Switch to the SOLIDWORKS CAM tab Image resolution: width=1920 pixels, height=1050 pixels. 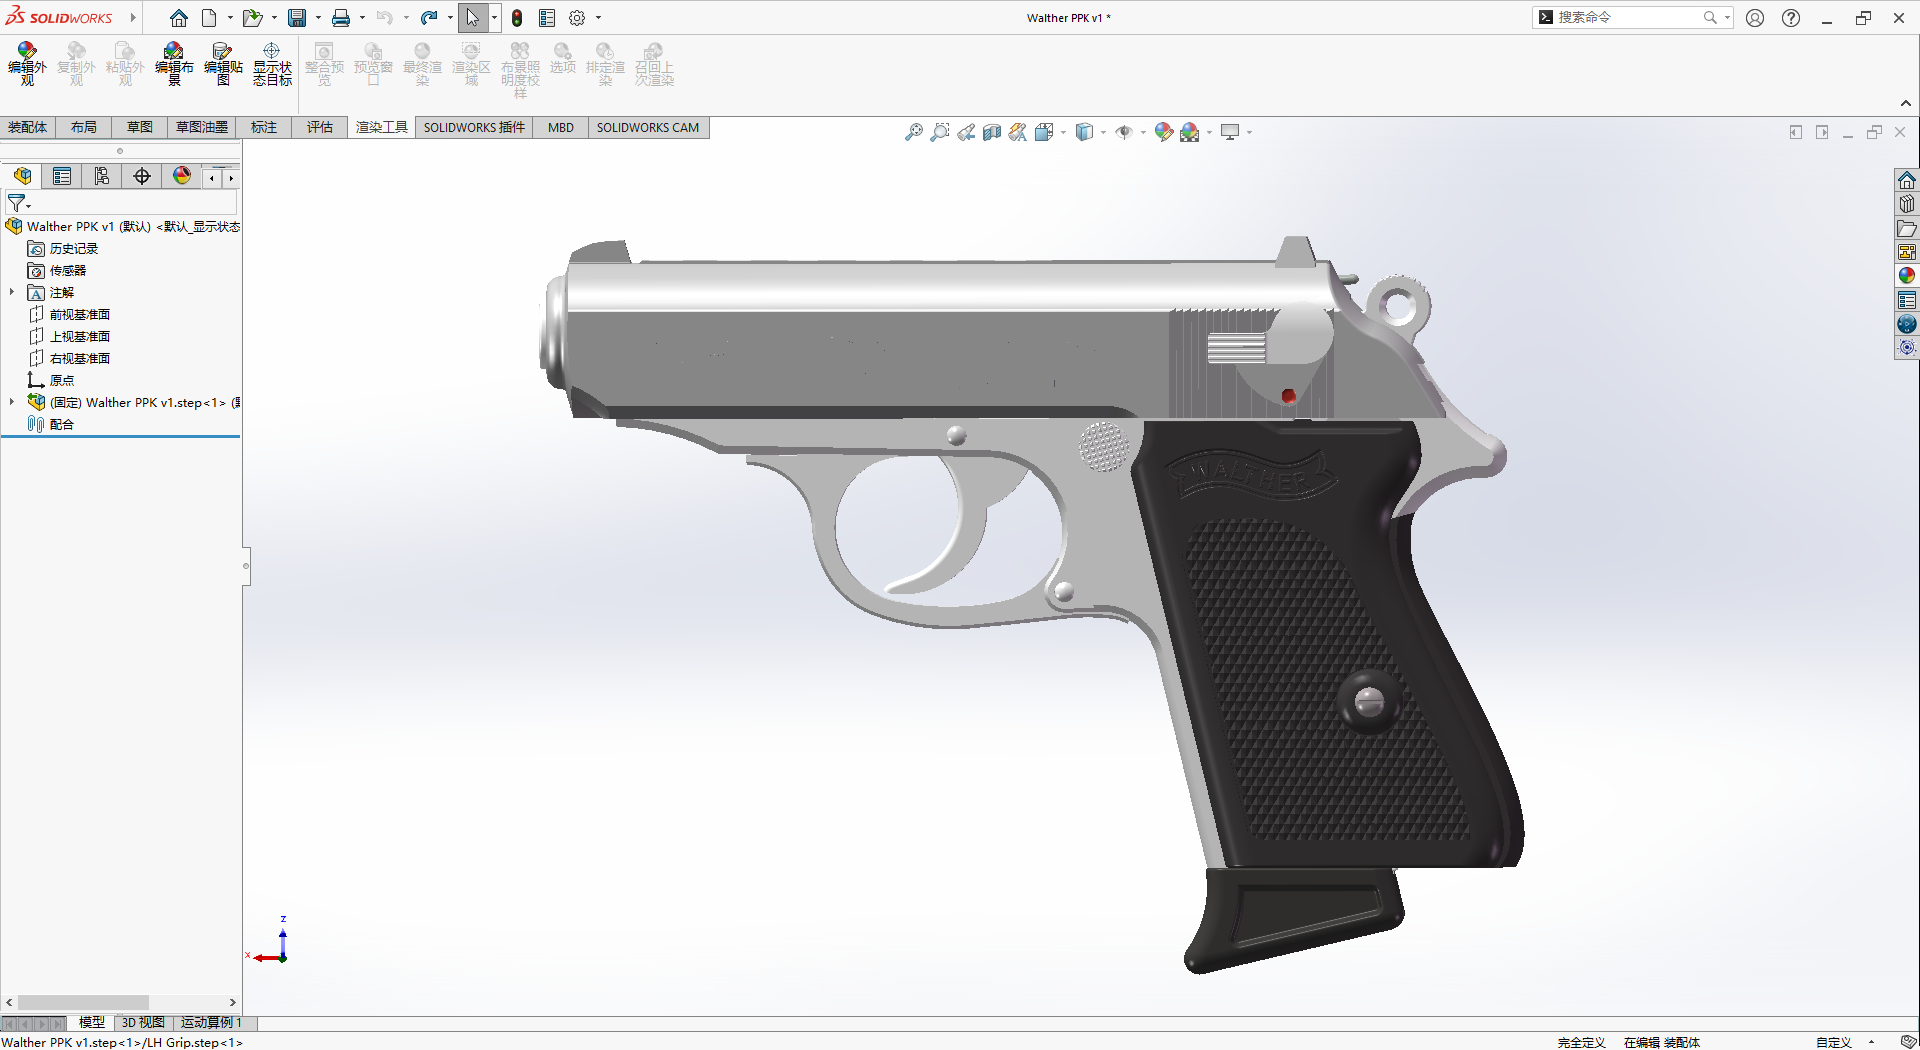(x=648, y=127)
